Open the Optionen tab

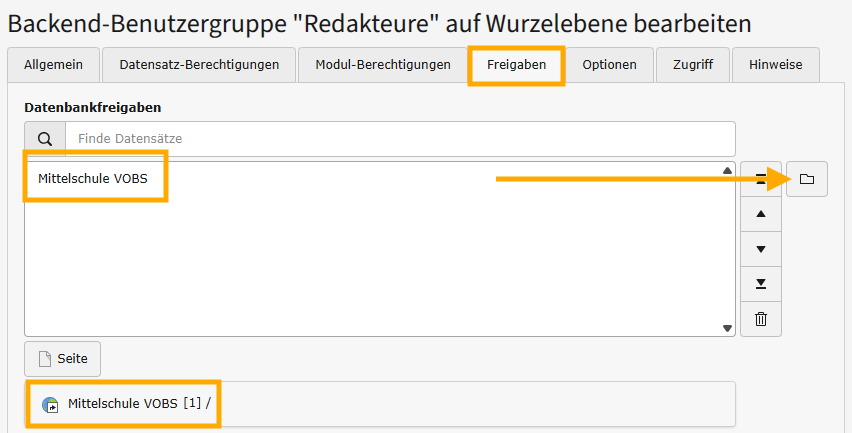609,65
